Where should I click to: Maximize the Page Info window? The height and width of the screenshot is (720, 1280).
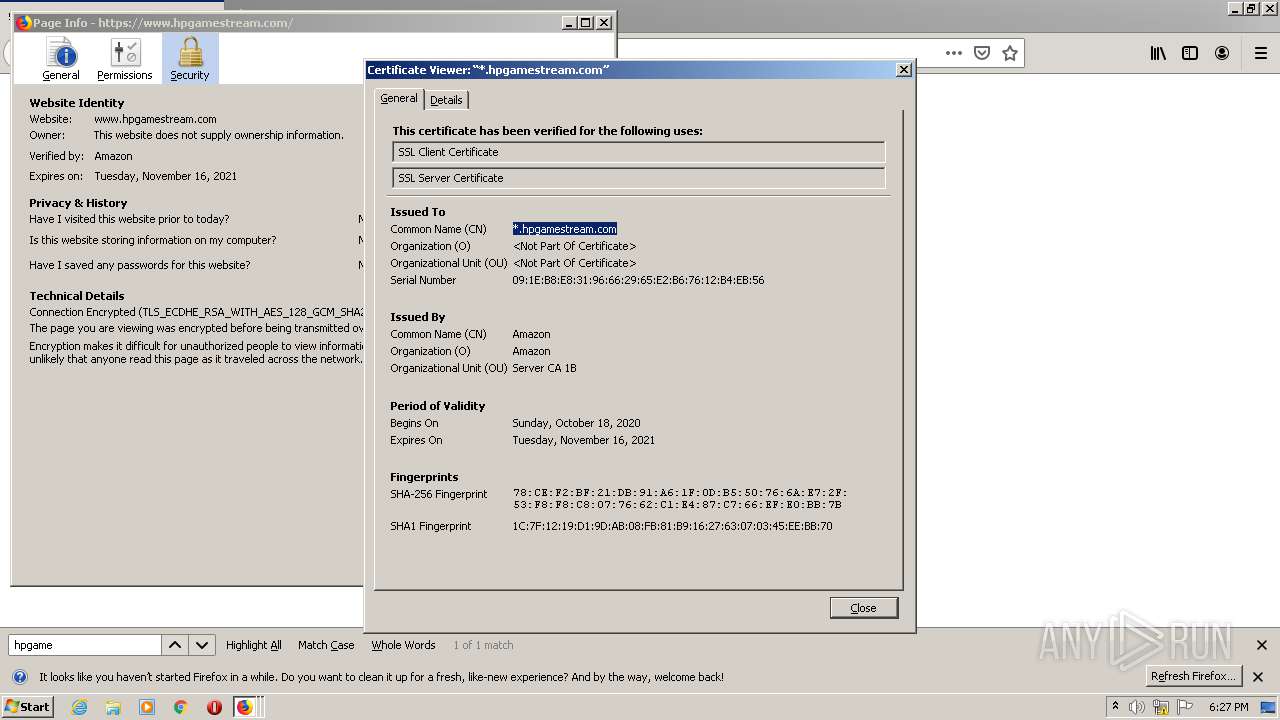pyautogui.click(x=586, y=22)
